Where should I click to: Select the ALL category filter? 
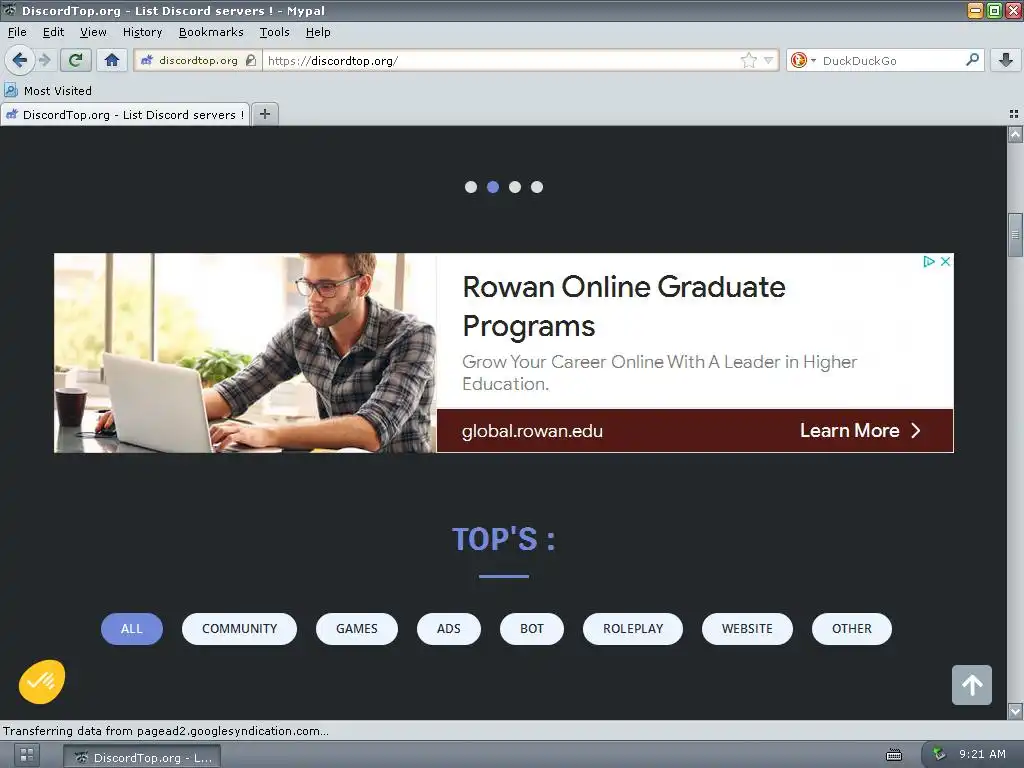[x=132, y=629]
